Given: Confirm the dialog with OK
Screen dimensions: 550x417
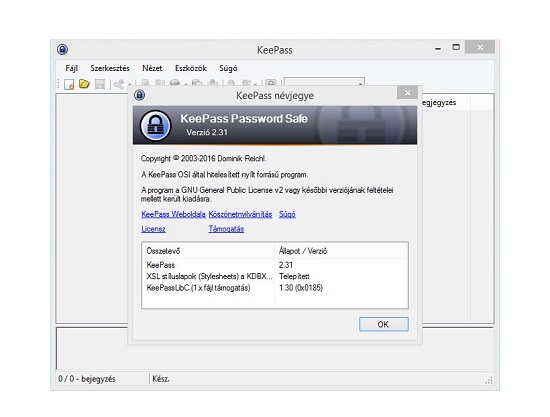Looking at the screenshot, I should click(384, 324).
